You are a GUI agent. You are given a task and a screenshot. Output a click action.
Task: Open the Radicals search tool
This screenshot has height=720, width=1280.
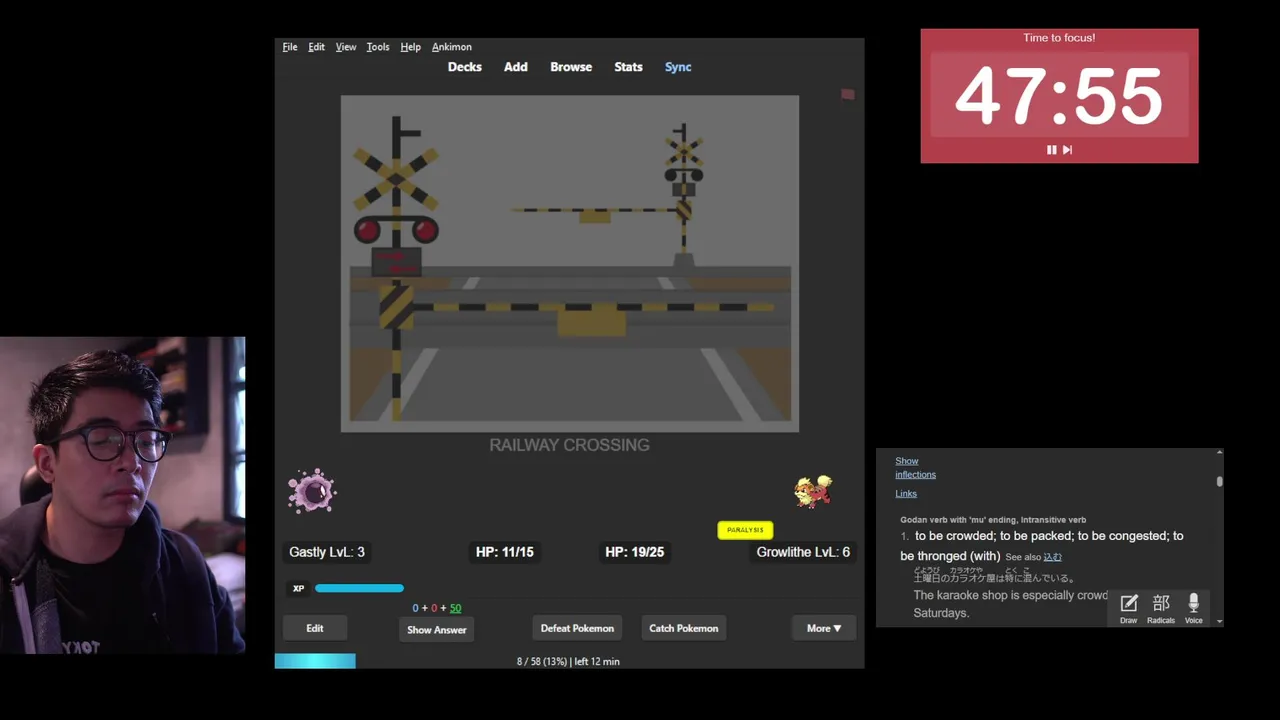pos(1161,608)
